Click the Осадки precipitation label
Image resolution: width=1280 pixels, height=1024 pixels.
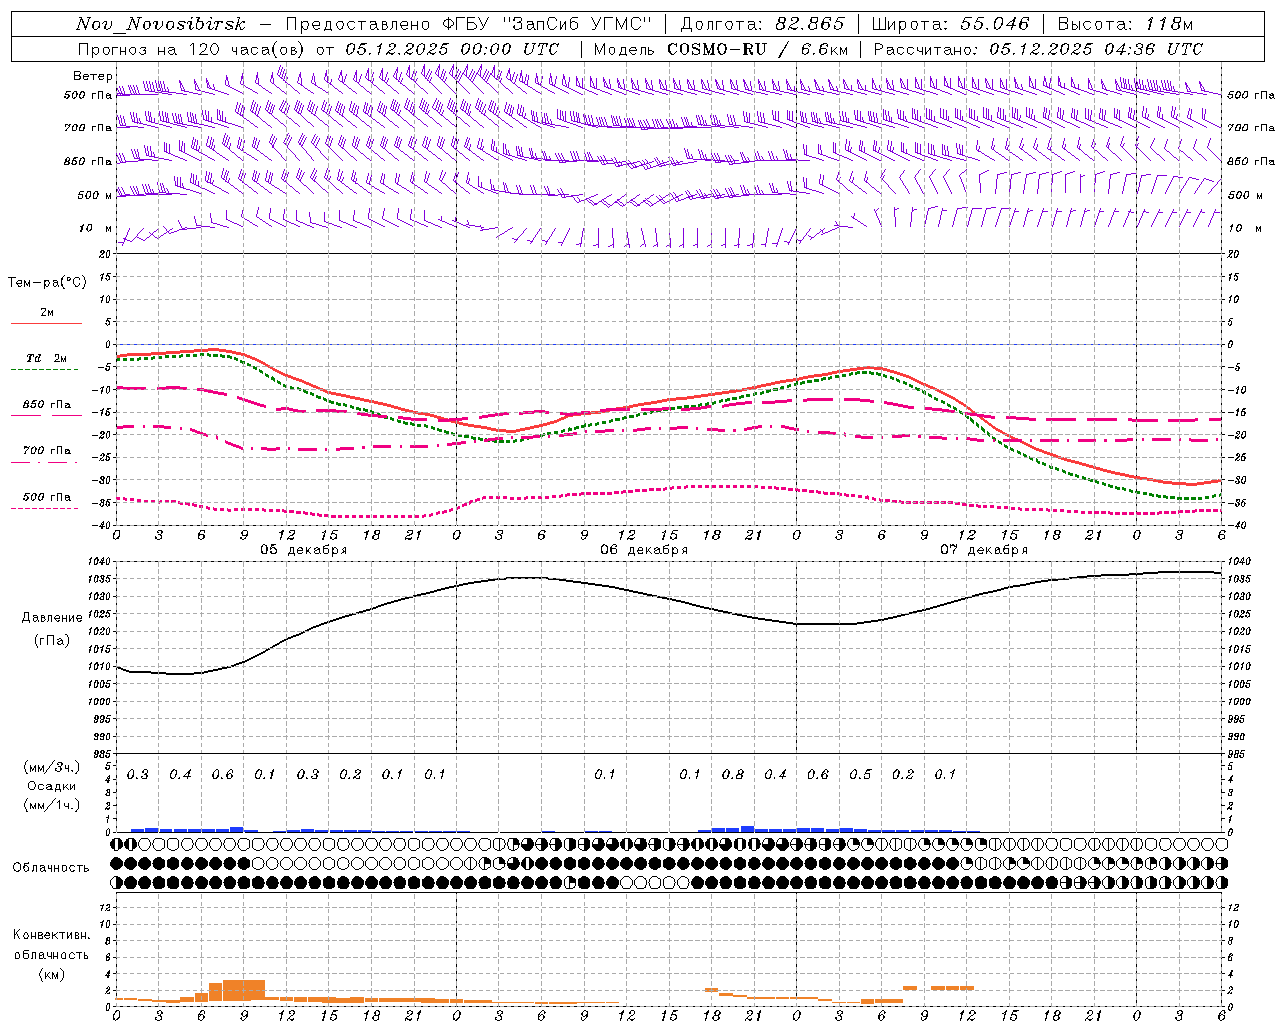(51, 786)
